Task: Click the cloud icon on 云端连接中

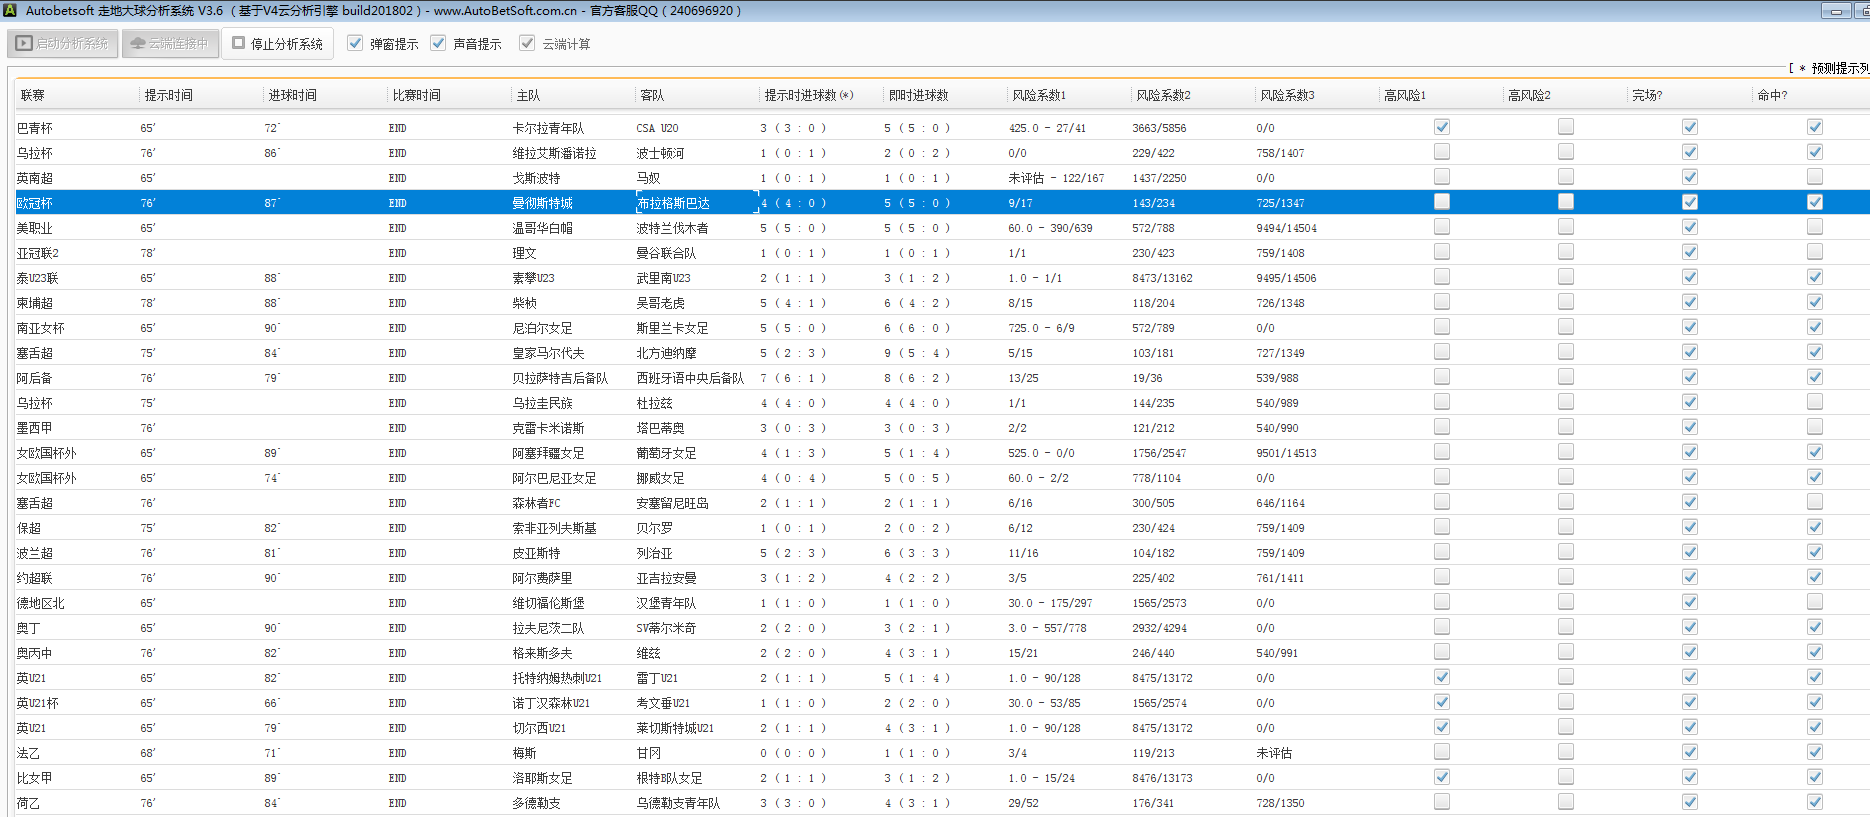Action: pos(138,44)
